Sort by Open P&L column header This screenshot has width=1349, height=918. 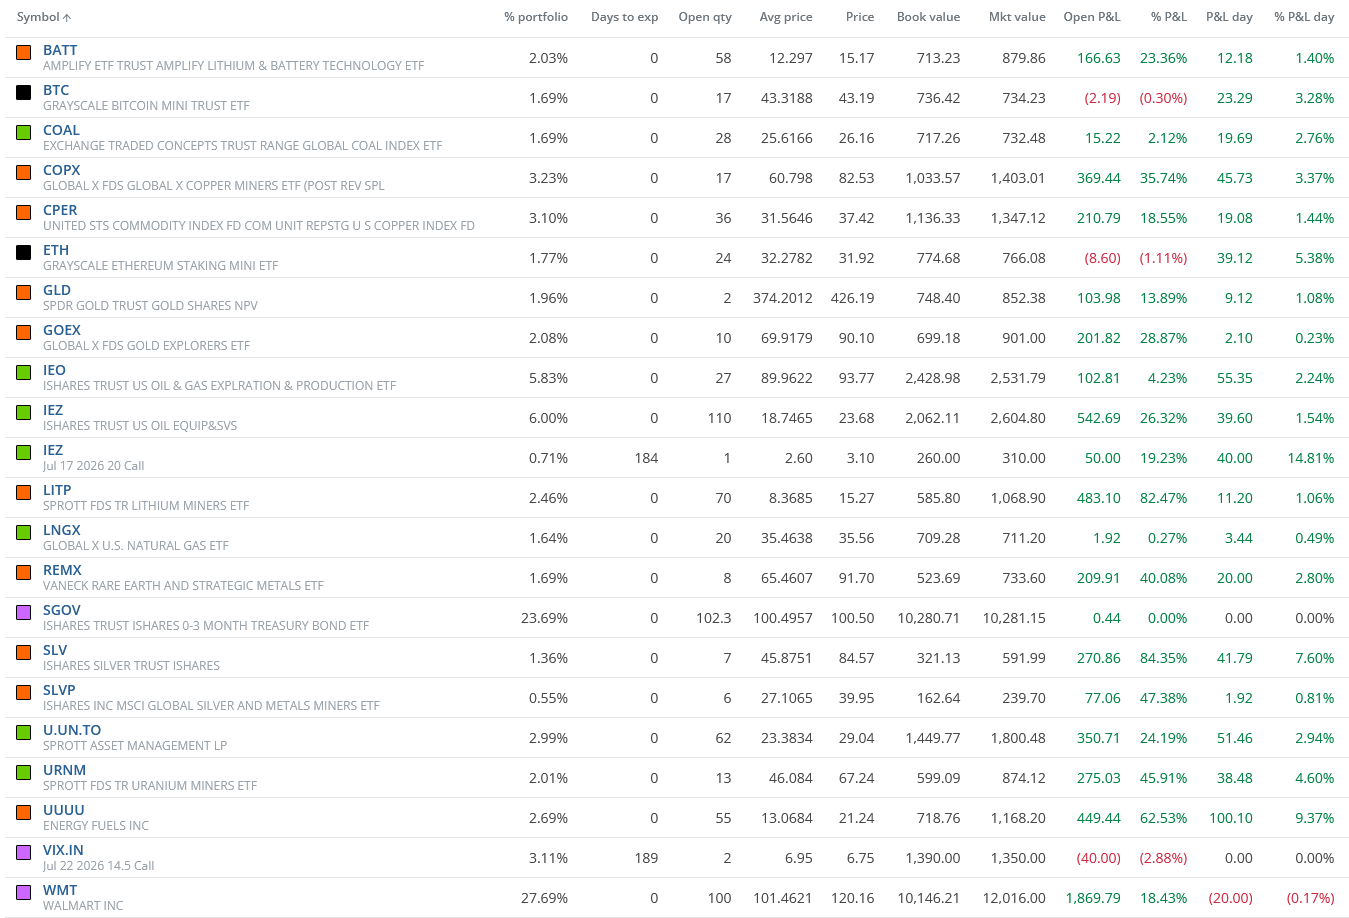click(x=1091, y=17)
